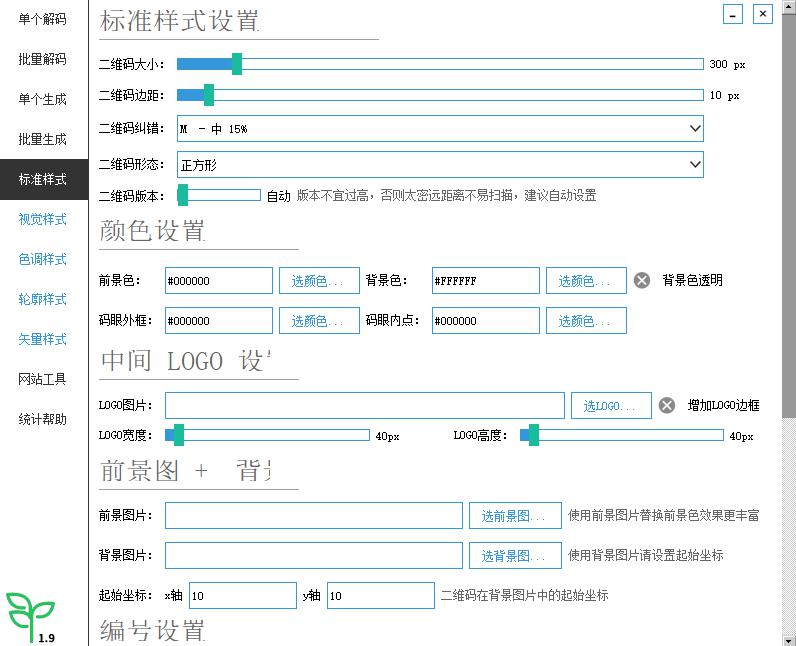Click the 选前景图 button
796x646 pixels.
tap(515, 516)
